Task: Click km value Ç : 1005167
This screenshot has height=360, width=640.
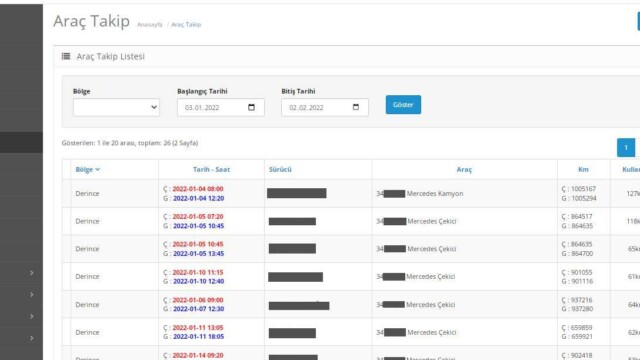Action: (x=578, y=189)
